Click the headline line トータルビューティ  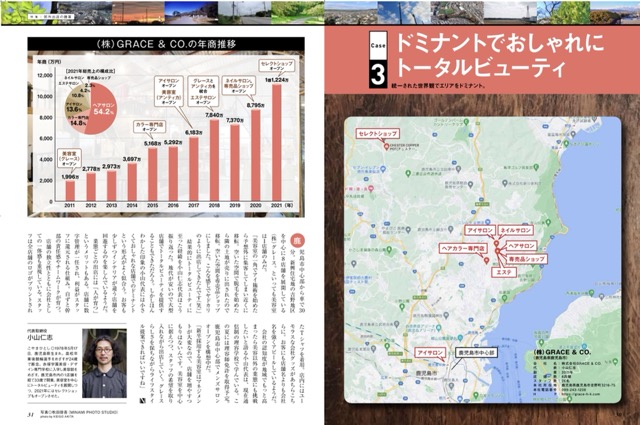[480, 68]
